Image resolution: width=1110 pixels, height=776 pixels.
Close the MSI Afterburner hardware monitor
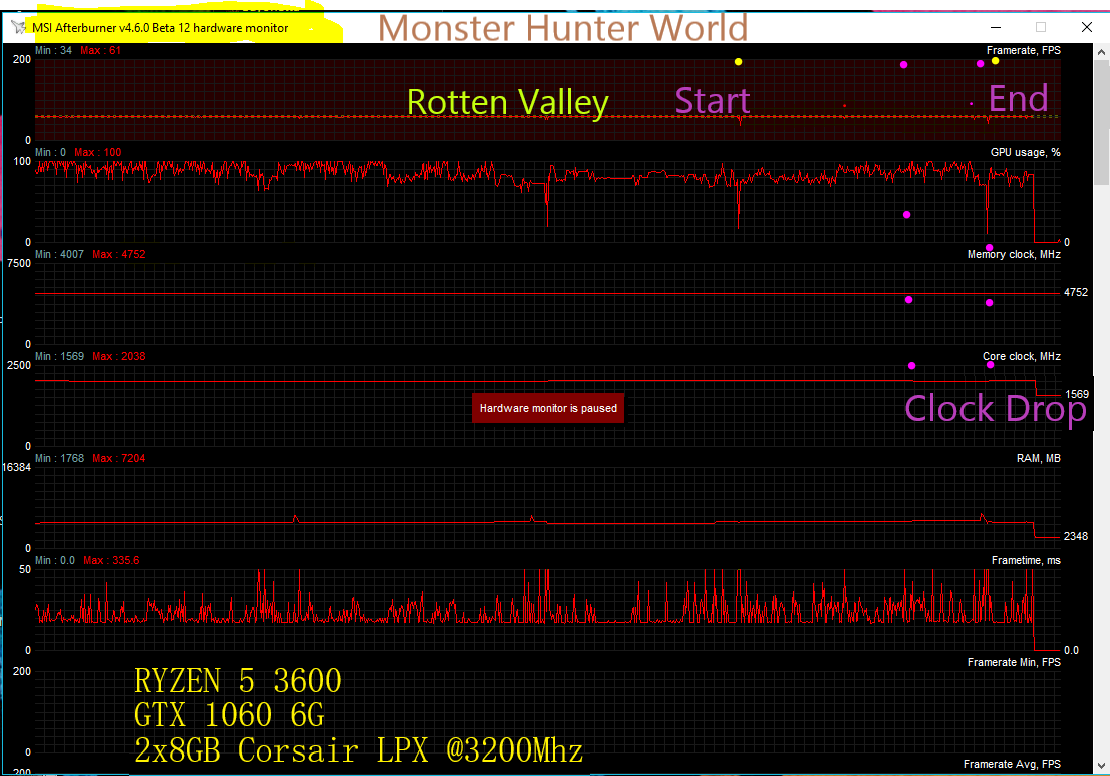pyautogui.click(x=1087, y=27)
